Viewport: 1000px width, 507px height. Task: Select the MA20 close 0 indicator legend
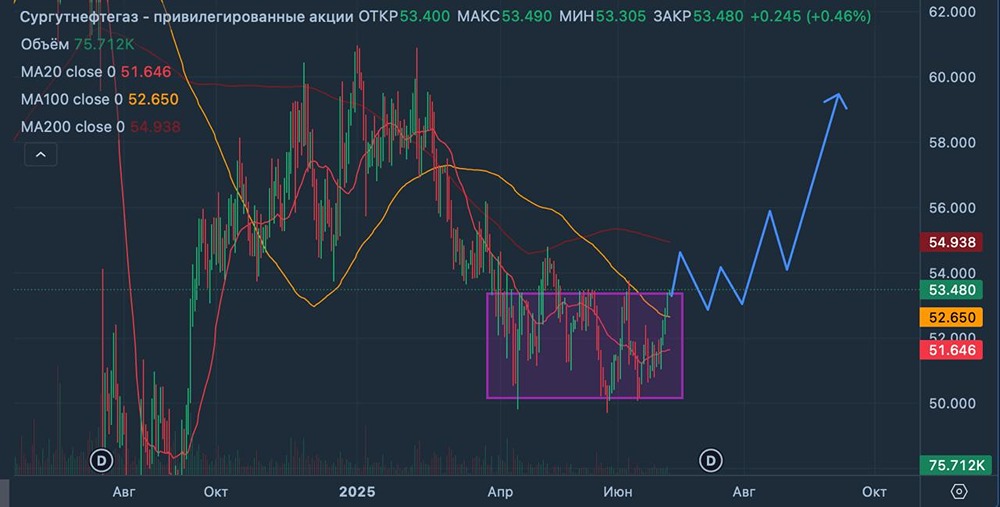pyautogui.click(x=96, y=72)
